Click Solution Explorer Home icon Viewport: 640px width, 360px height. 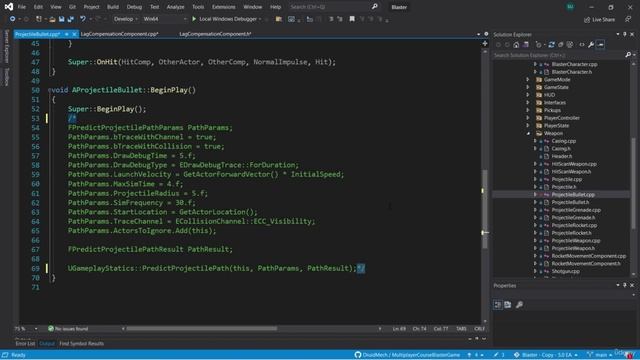coord(516,44)
